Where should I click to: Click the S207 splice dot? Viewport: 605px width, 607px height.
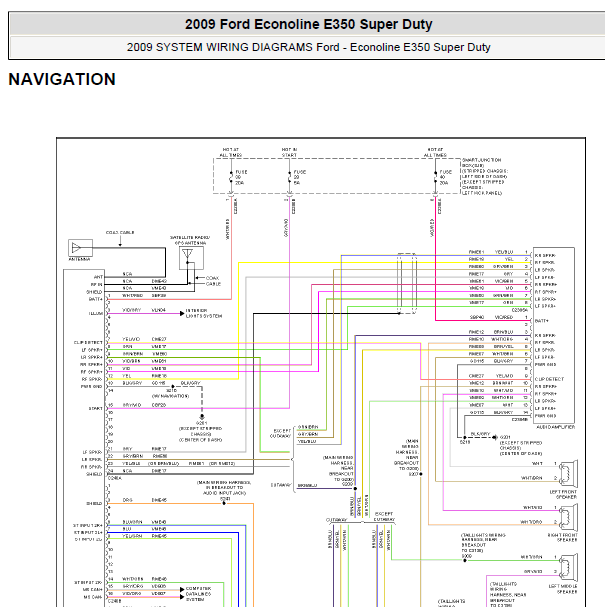(x=421, y=474)
